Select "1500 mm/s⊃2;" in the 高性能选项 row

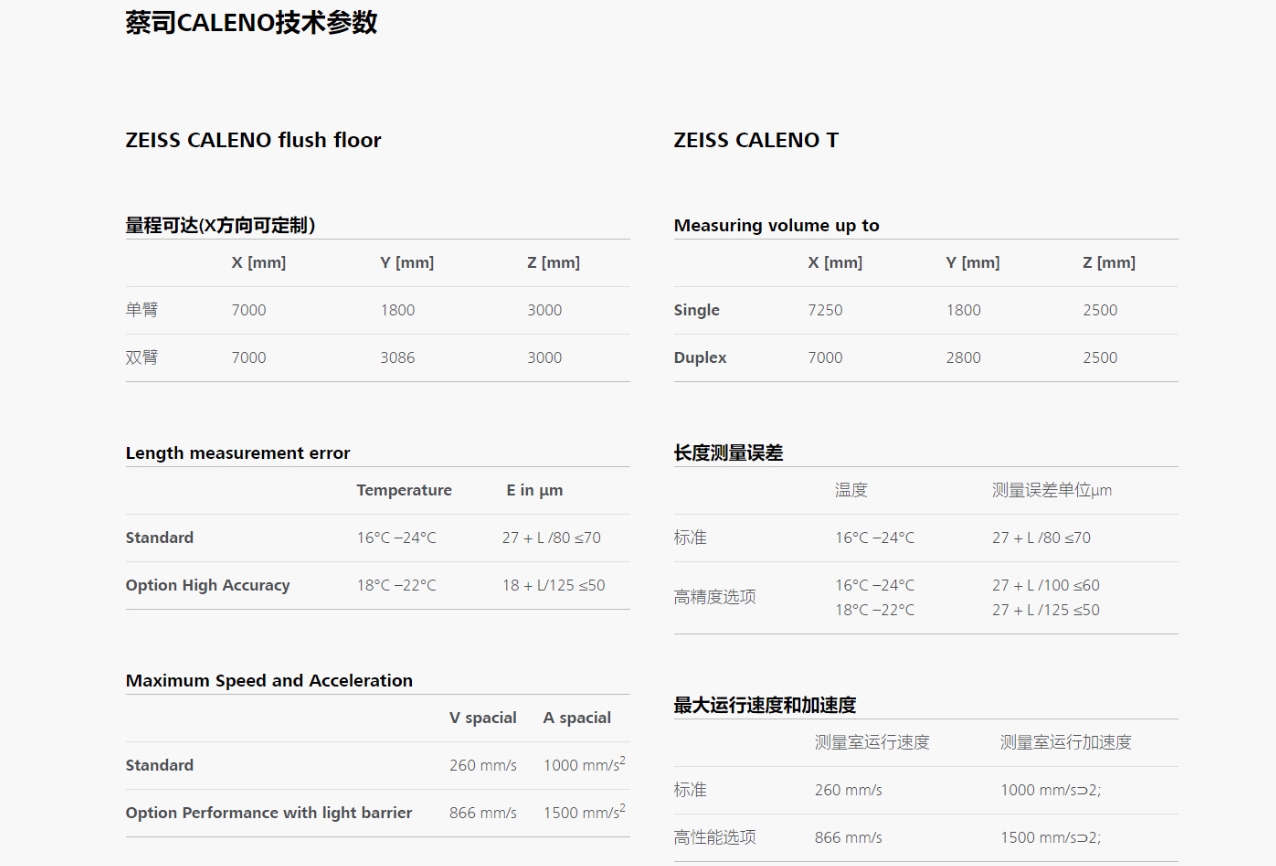[1050, 838]
